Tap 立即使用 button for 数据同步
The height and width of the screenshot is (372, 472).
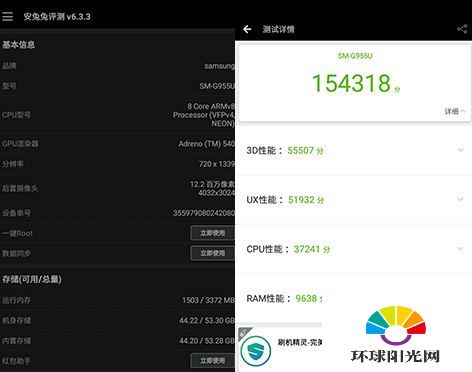[x=212, y=253]
